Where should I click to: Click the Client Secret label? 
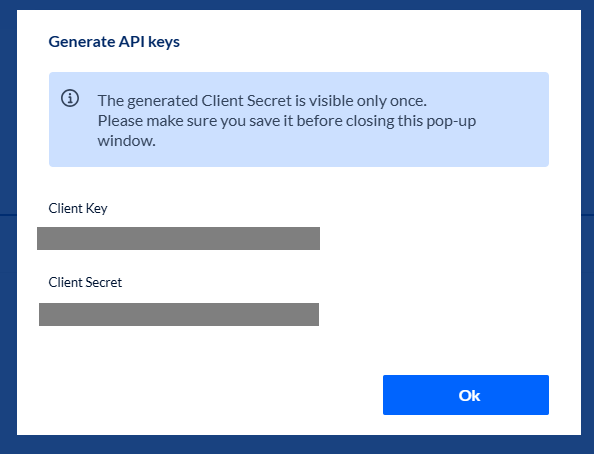(x=85, y=282)
